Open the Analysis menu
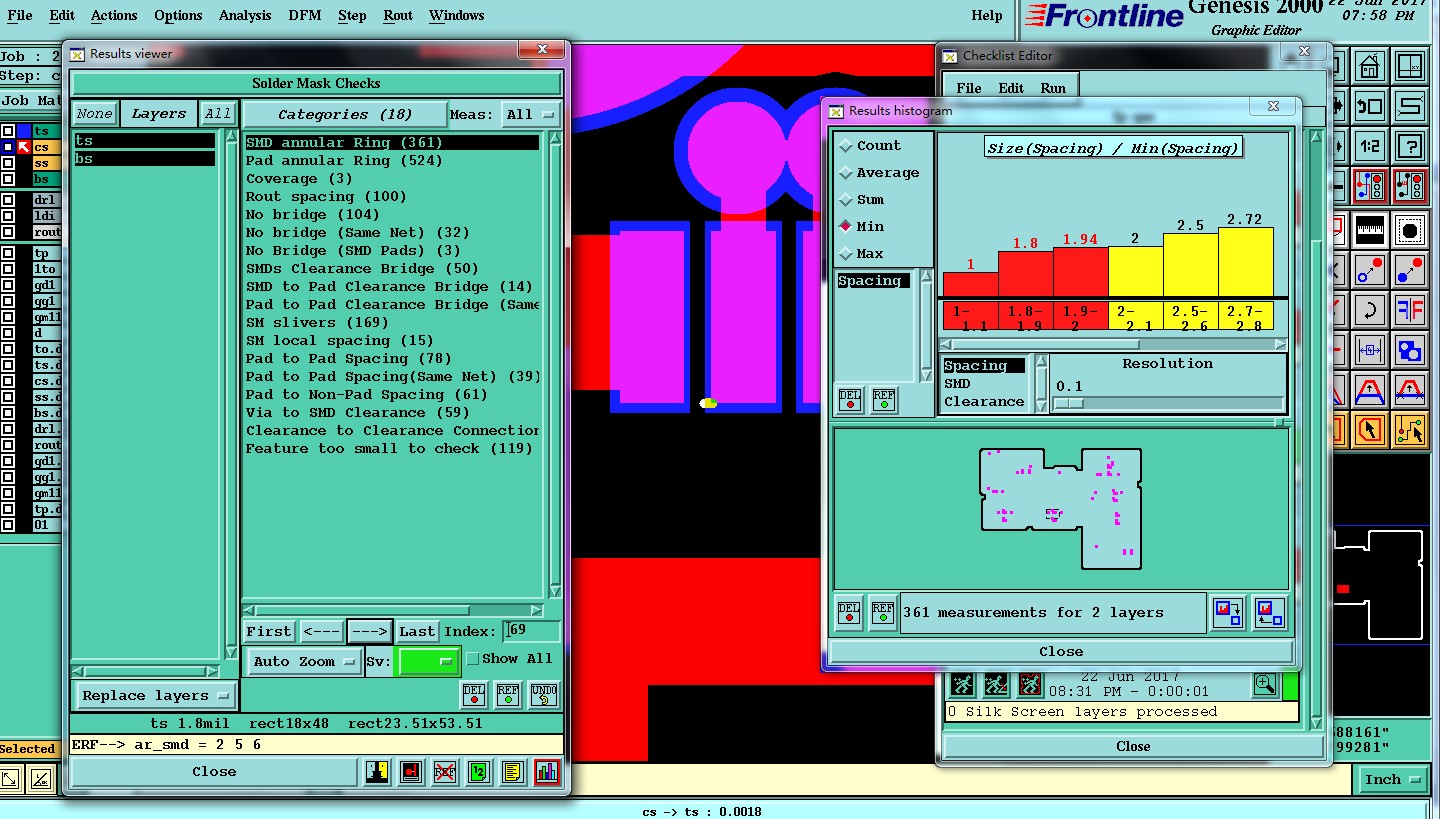 (x=245, y=15)
